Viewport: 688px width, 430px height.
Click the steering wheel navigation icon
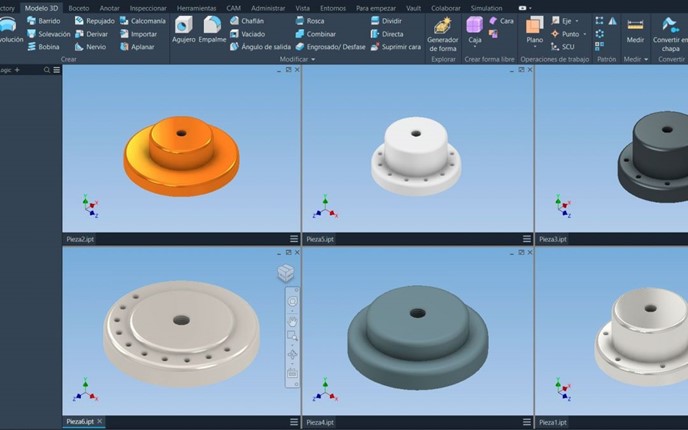point(292,301)
